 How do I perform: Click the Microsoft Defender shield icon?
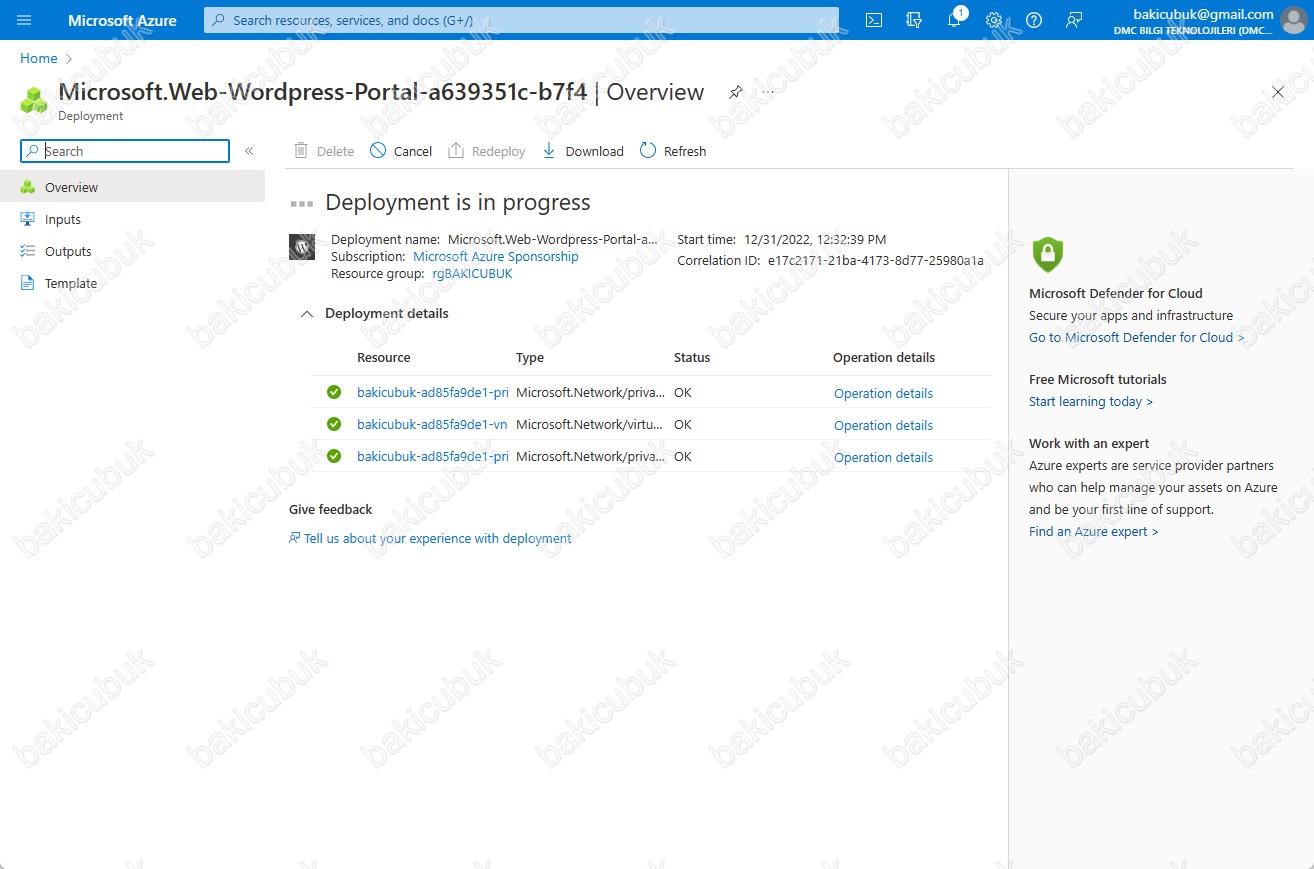pos(1047,254)
